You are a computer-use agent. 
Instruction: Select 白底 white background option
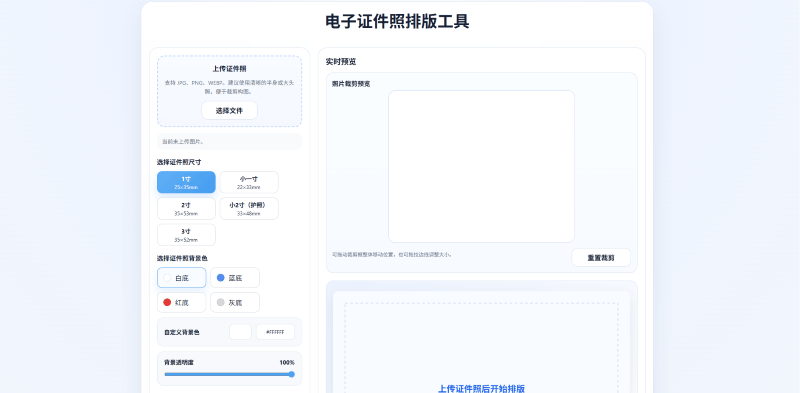point(182,278)
